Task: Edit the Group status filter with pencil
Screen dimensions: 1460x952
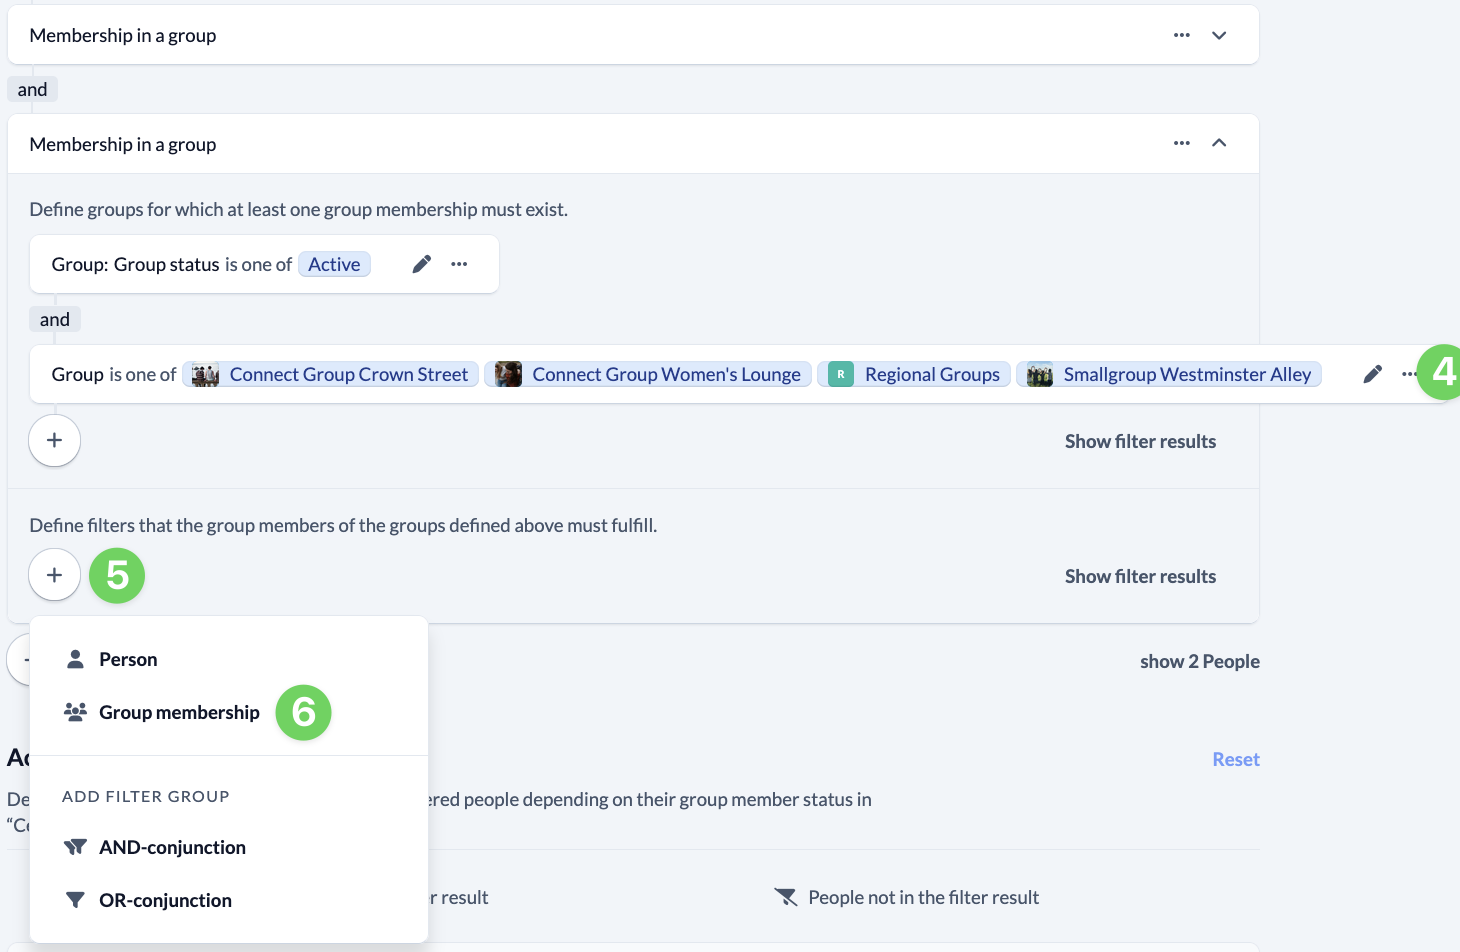Action: [422, 264]
